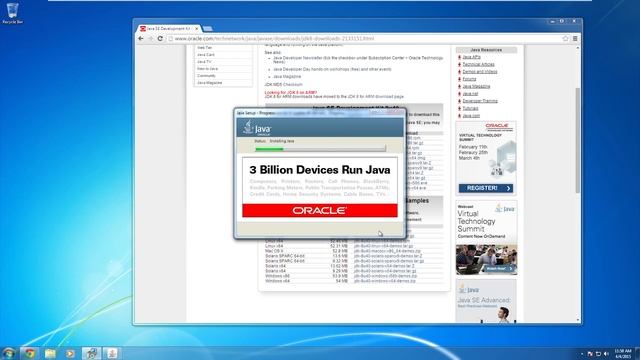Open Demos and Videos resource link
Viewport: 640px width, 360px height.
click(x=480, y=72)
